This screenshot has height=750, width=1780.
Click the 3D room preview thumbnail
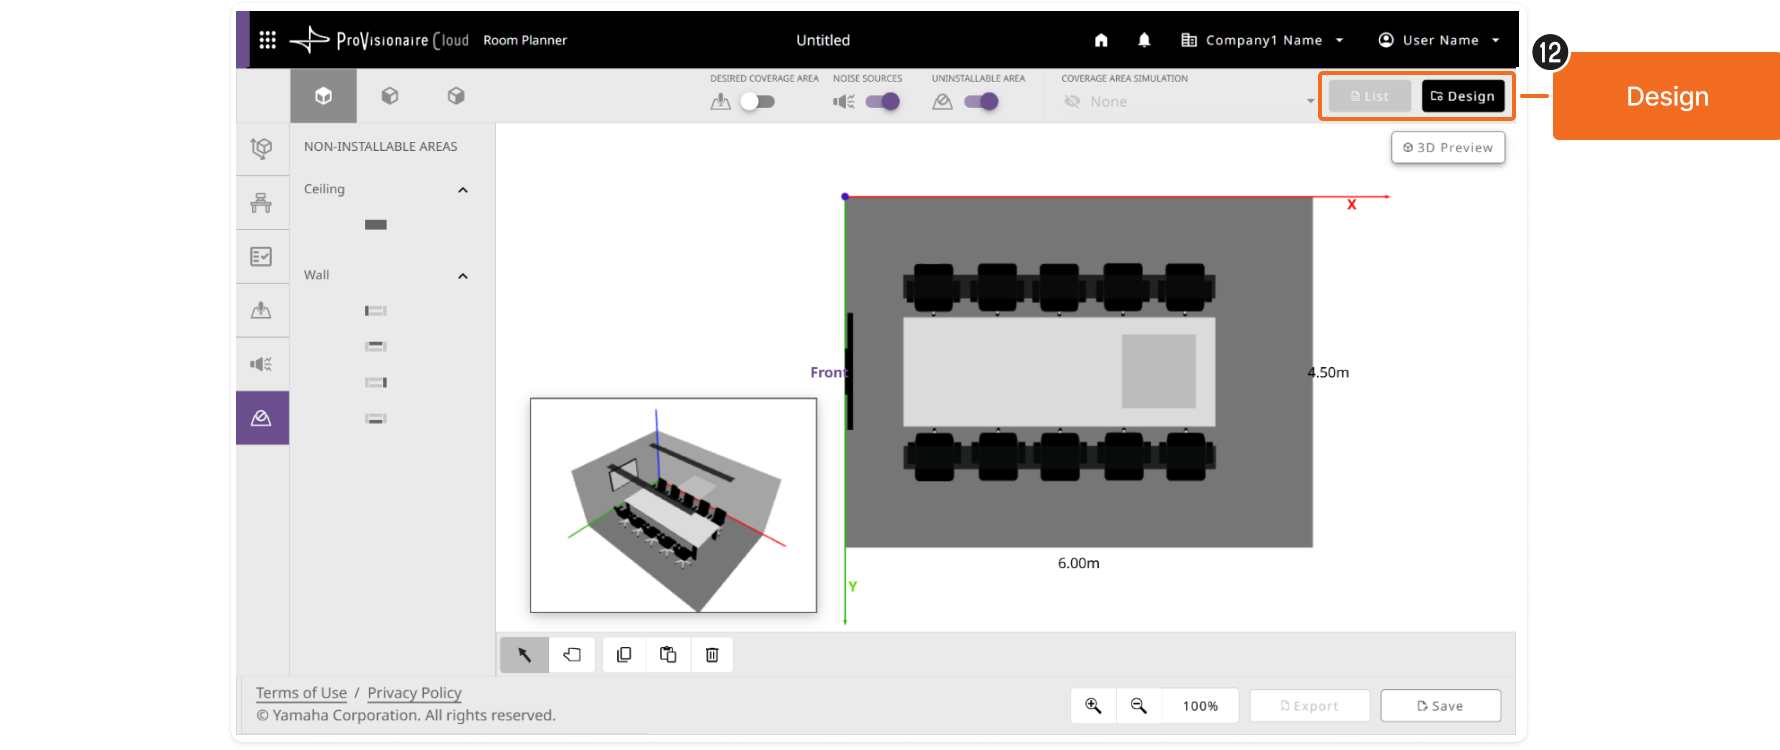[673, 505]
